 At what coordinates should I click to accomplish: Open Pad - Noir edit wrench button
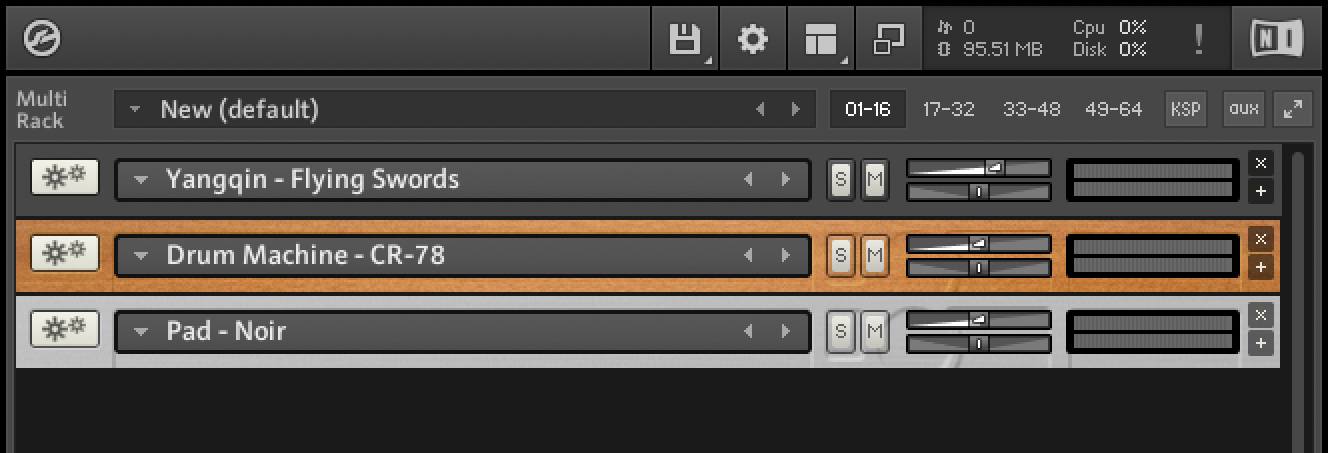pyautogui.click(x=65, y=328)
